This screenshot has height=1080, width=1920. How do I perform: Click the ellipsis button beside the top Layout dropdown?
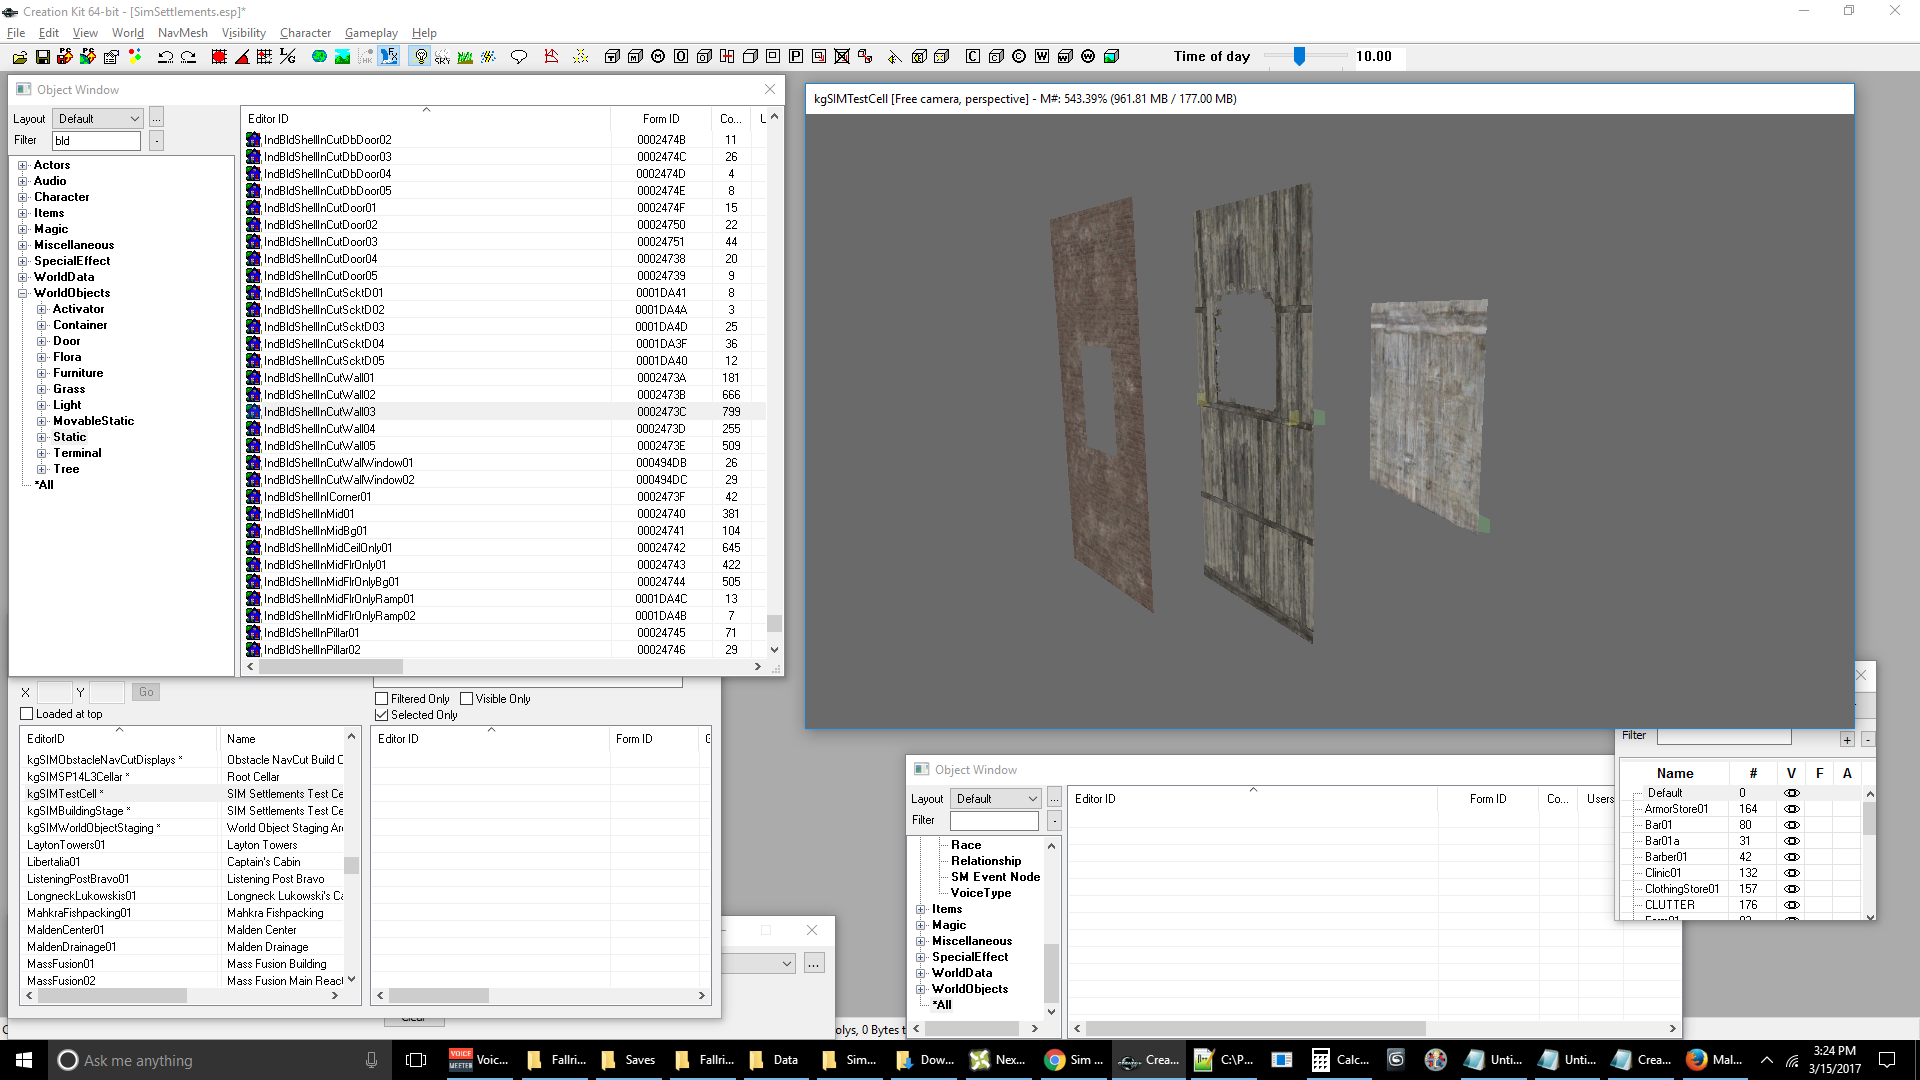coord(157,118)
